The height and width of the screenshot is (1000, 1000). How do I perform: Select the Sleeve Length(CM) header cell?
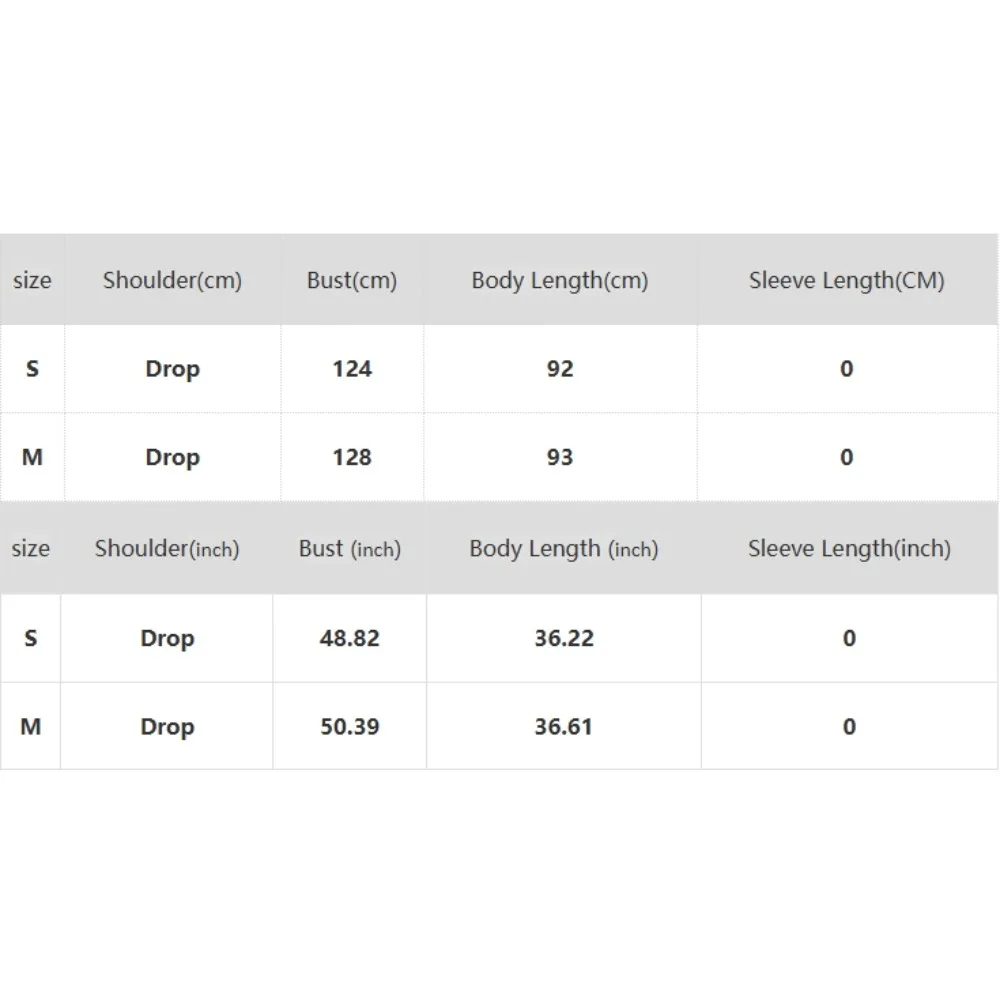tap(846, 281)
